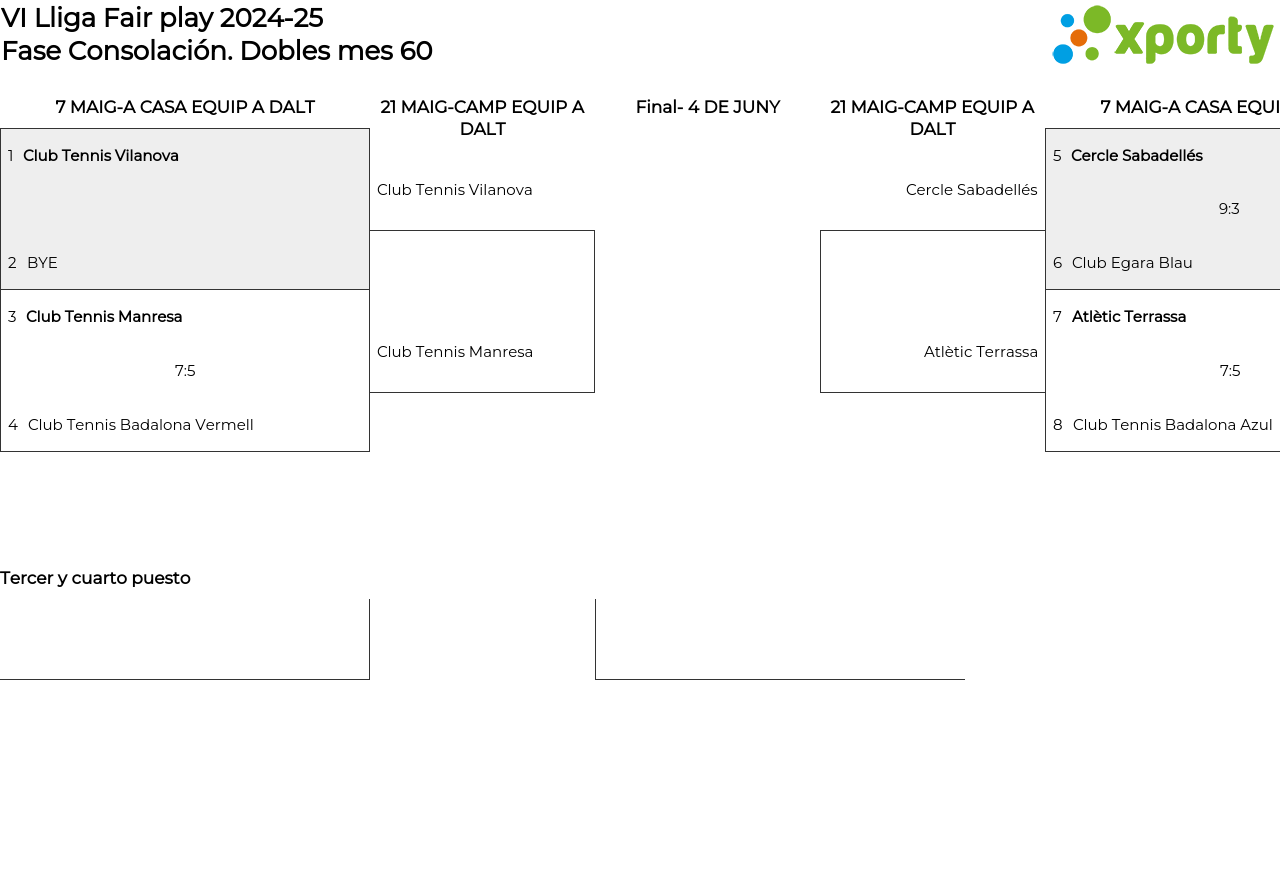Click the BYE entry at seed 2
The width and height of the screenshot is (1280, 877).
click(x=42, y=263)
